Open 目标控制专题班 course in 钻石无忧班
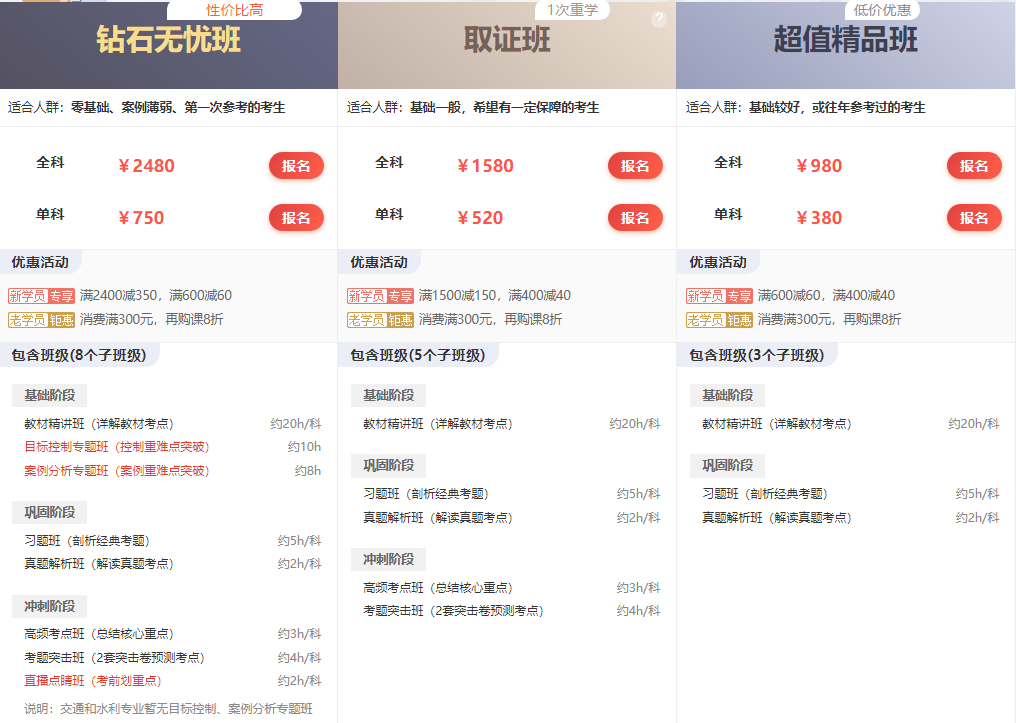Screen dimensions: 1016x723 click(117, 447)
